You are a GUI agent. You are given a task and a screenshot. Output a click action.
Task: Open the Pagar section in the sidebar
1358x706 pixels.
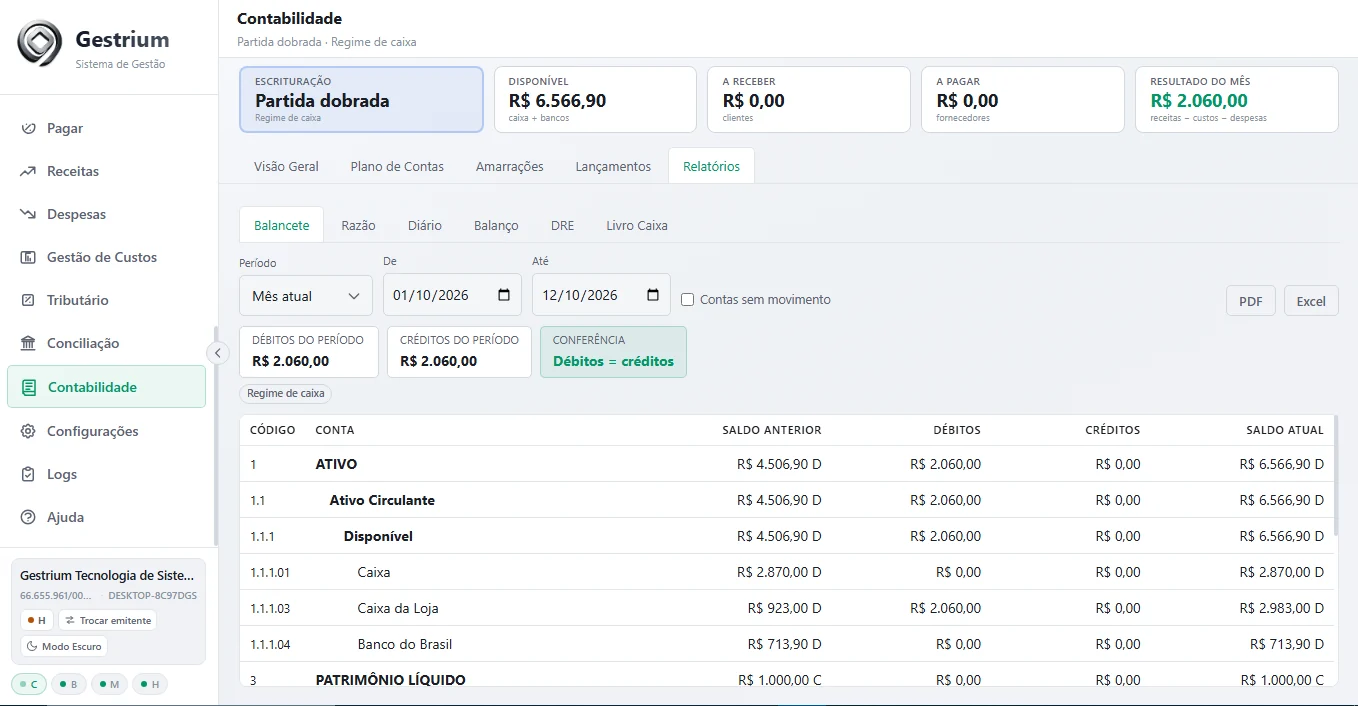(x=106, y=128)
